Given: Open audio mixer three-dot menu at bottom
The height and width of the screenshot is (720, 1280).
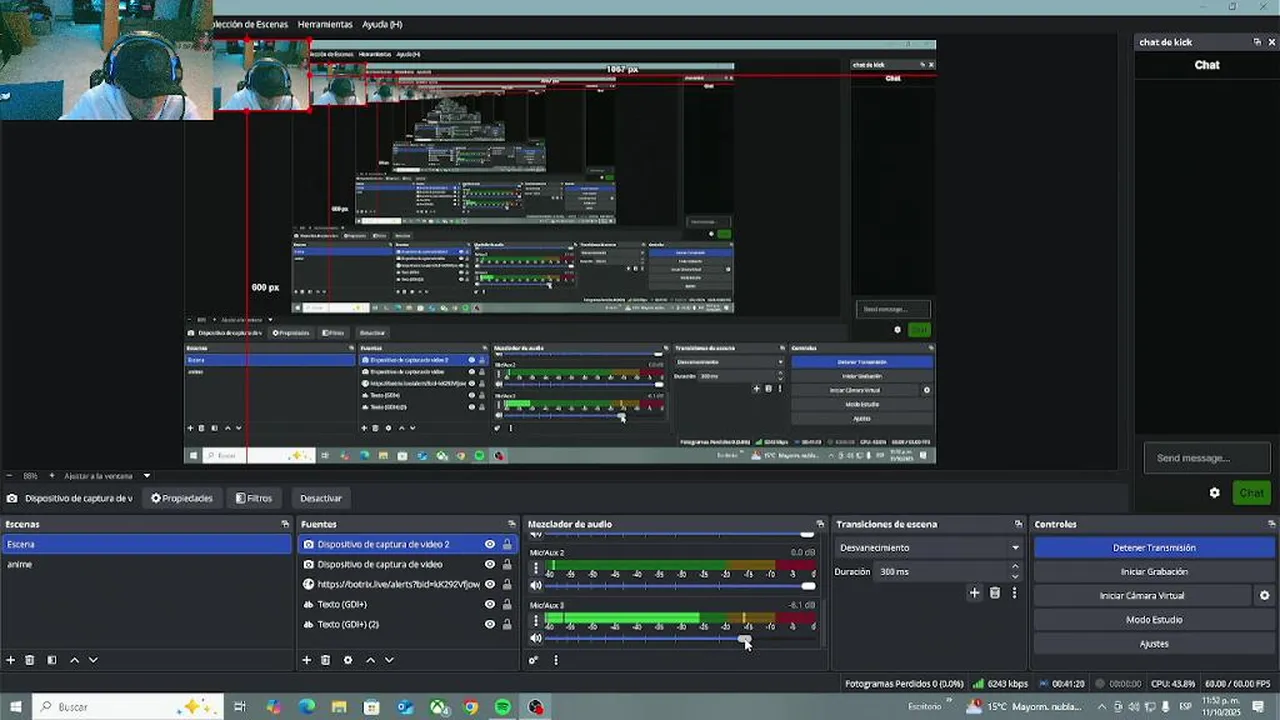Looking at the screenshot, I should point(556,660).
